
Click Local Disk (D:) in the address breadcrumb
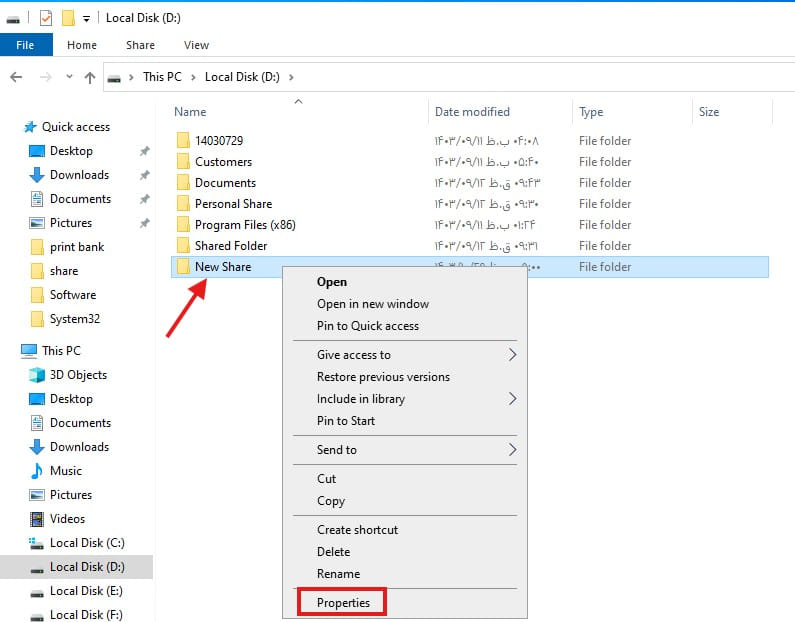[x=242, y=77]
